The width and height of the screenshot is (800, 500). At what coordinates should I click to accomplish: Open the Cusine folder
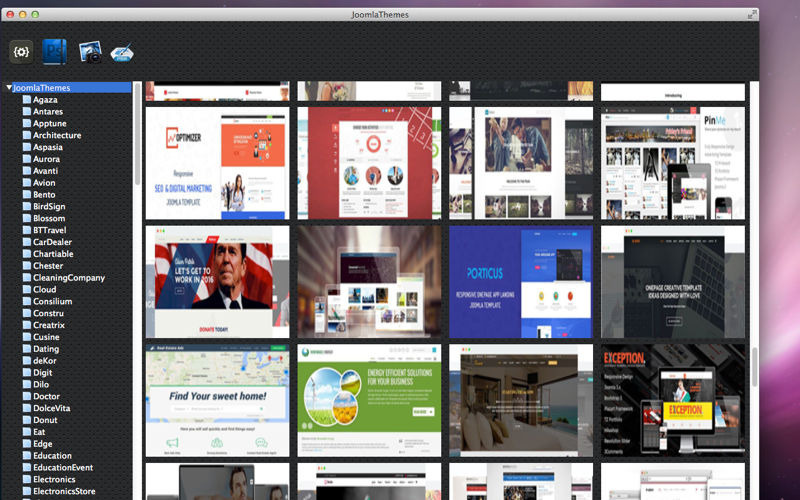point(46,337)
